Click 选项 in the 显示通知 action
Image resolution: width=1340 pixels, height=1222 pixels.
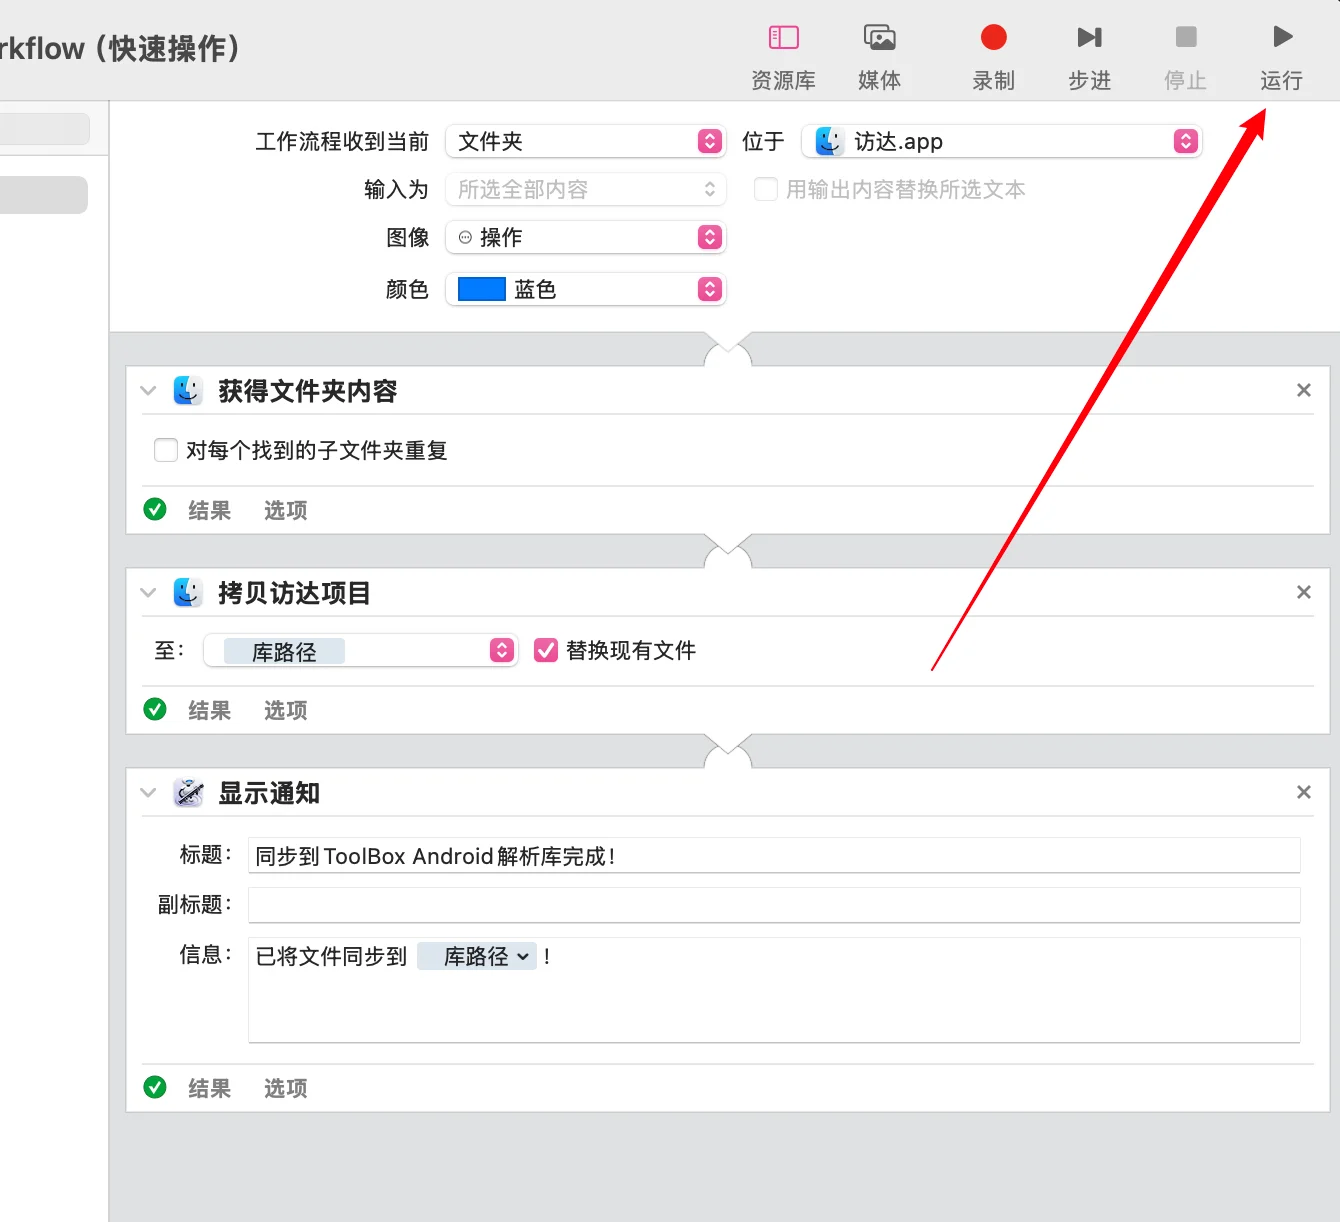[x=285, y=1089]
